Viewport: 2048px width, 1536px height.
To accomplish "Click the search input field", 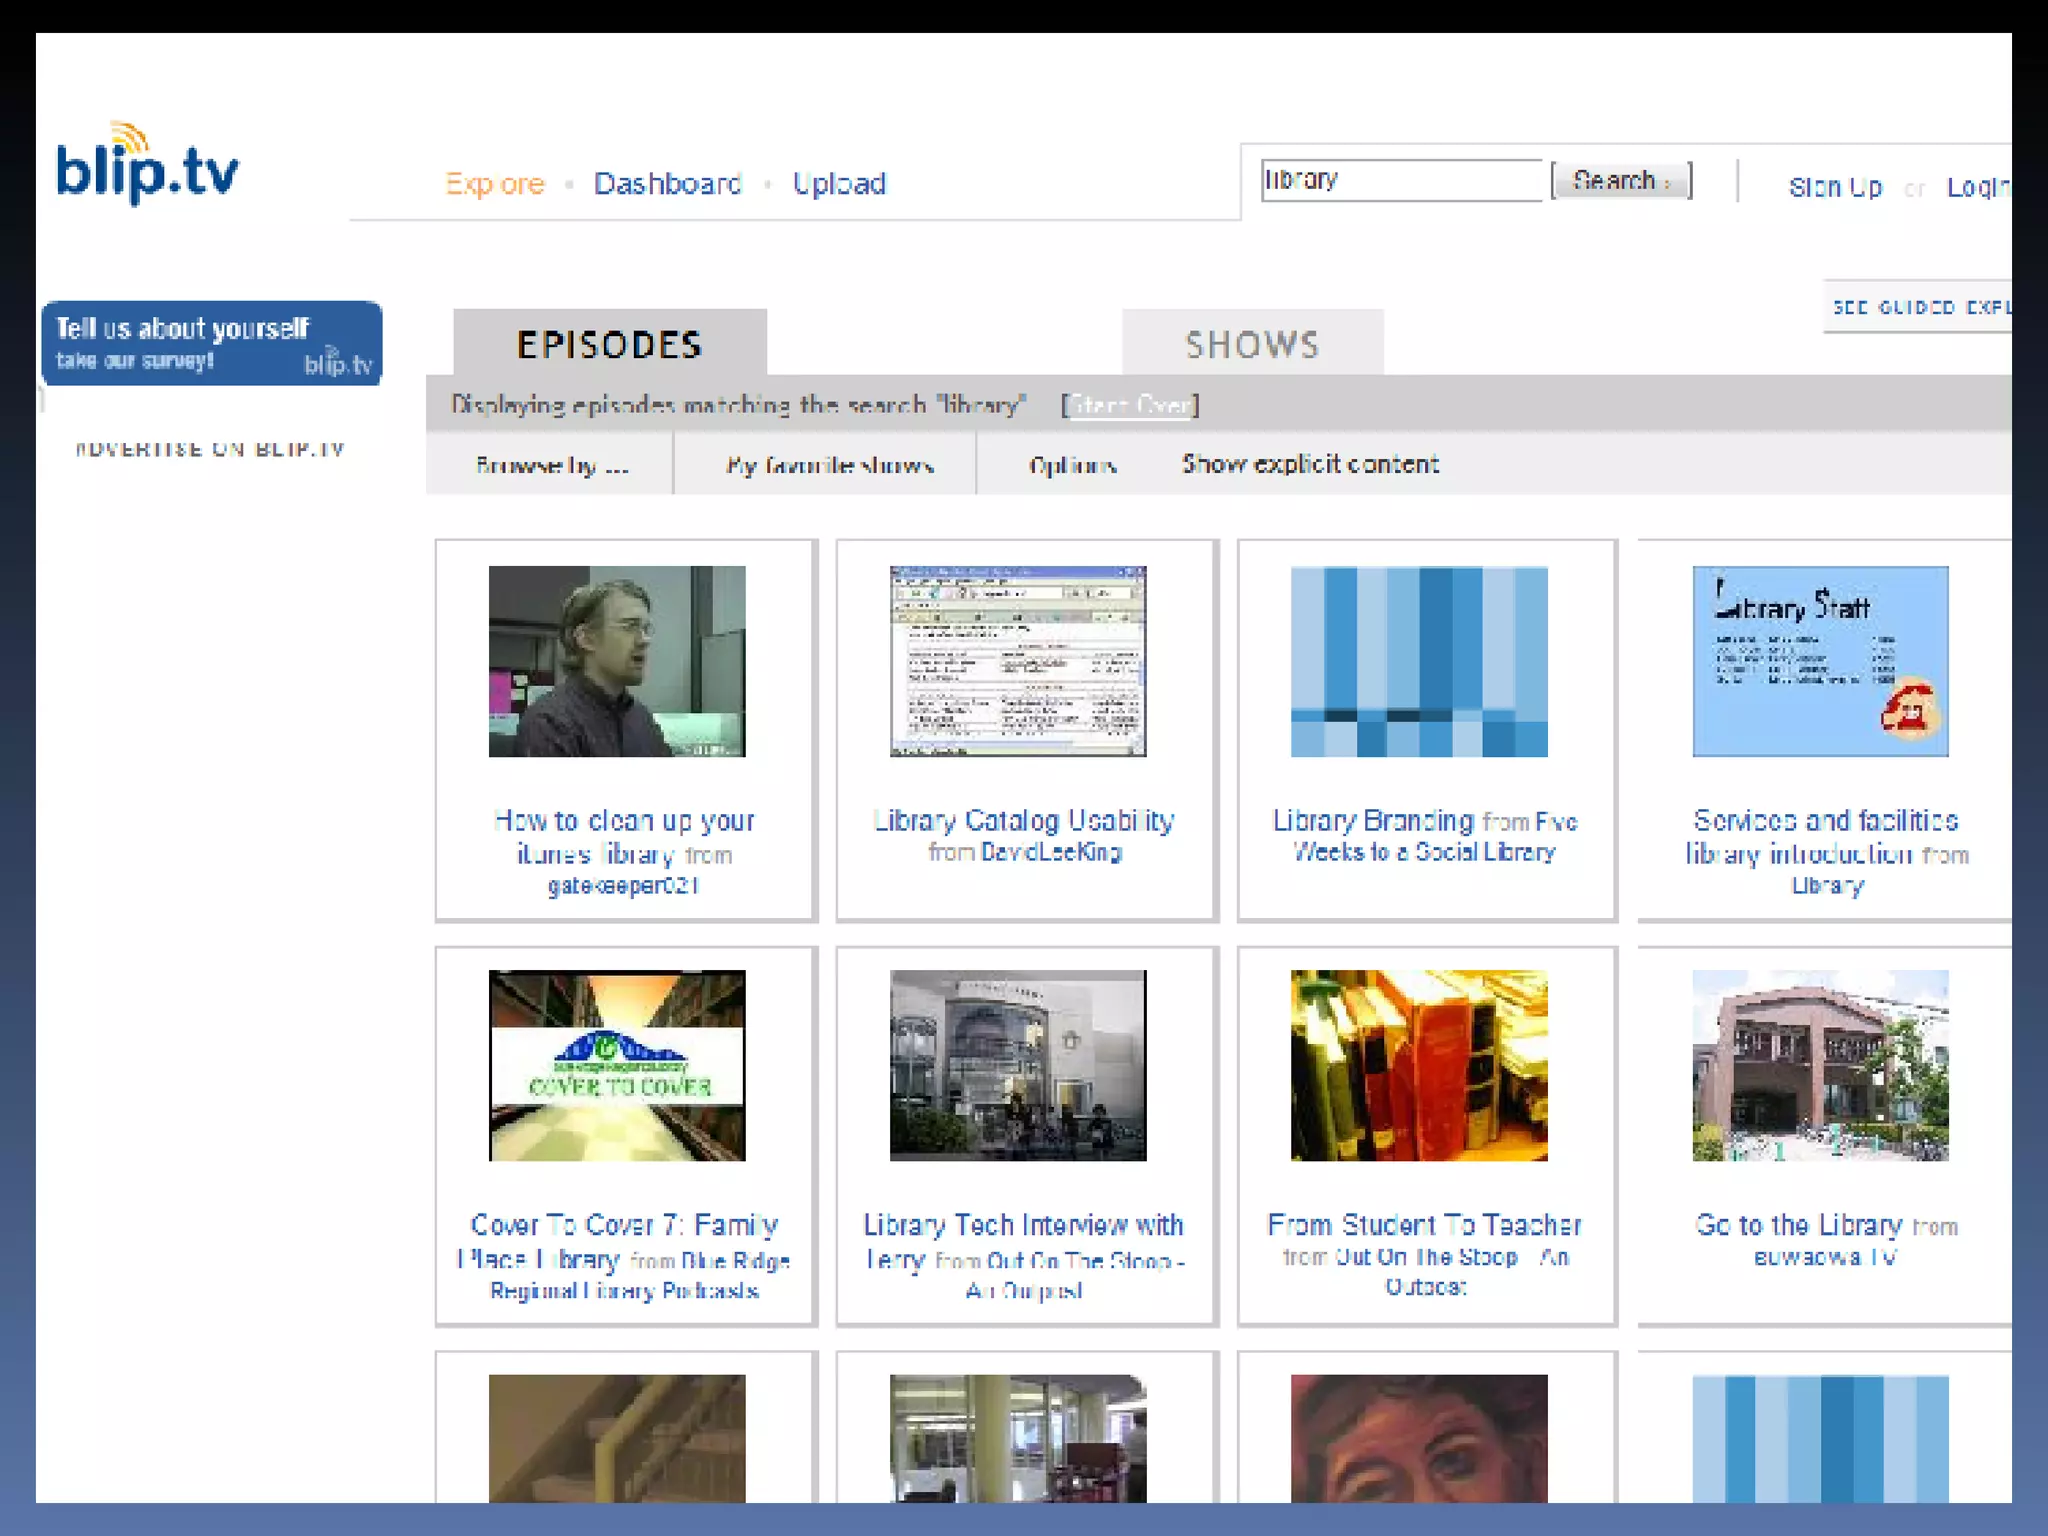I will pyautogui.click(x=1400, y=181).
